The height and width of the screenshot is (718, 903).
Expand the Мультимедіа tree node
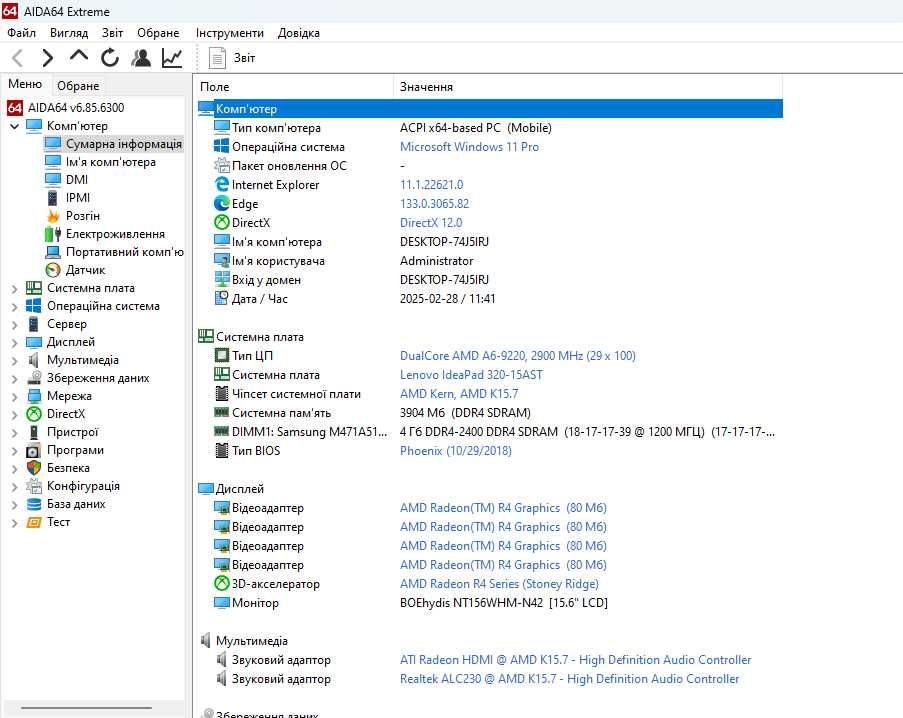tap(14, 360)
